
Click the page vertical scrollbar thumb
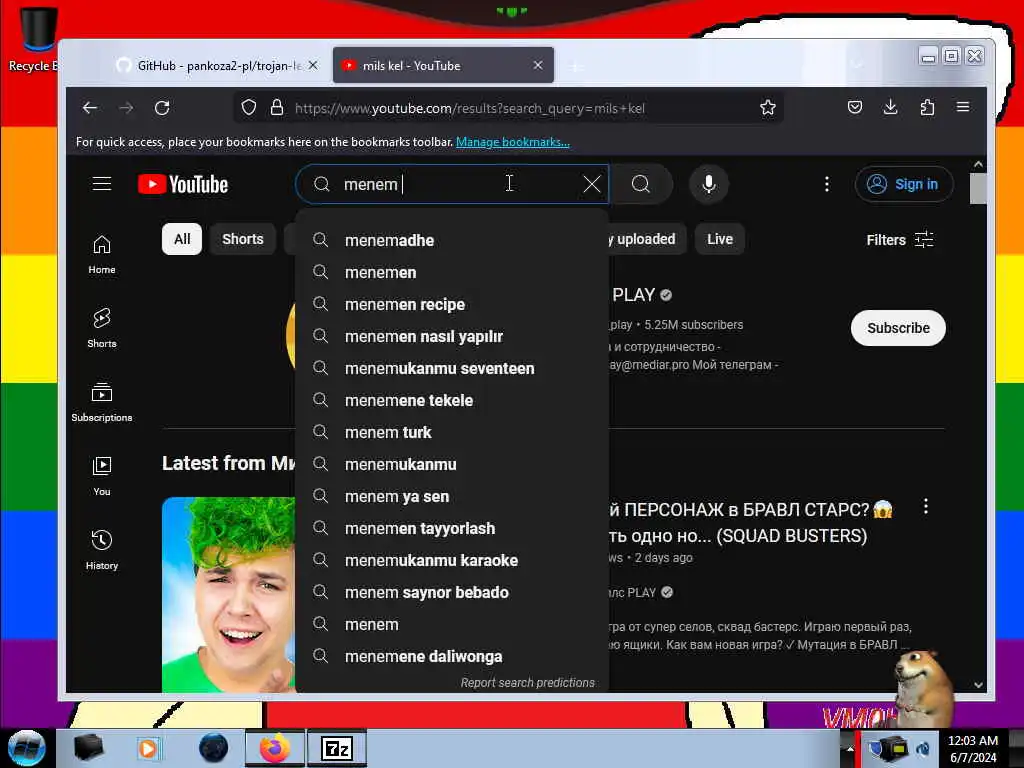coord(978,189)
